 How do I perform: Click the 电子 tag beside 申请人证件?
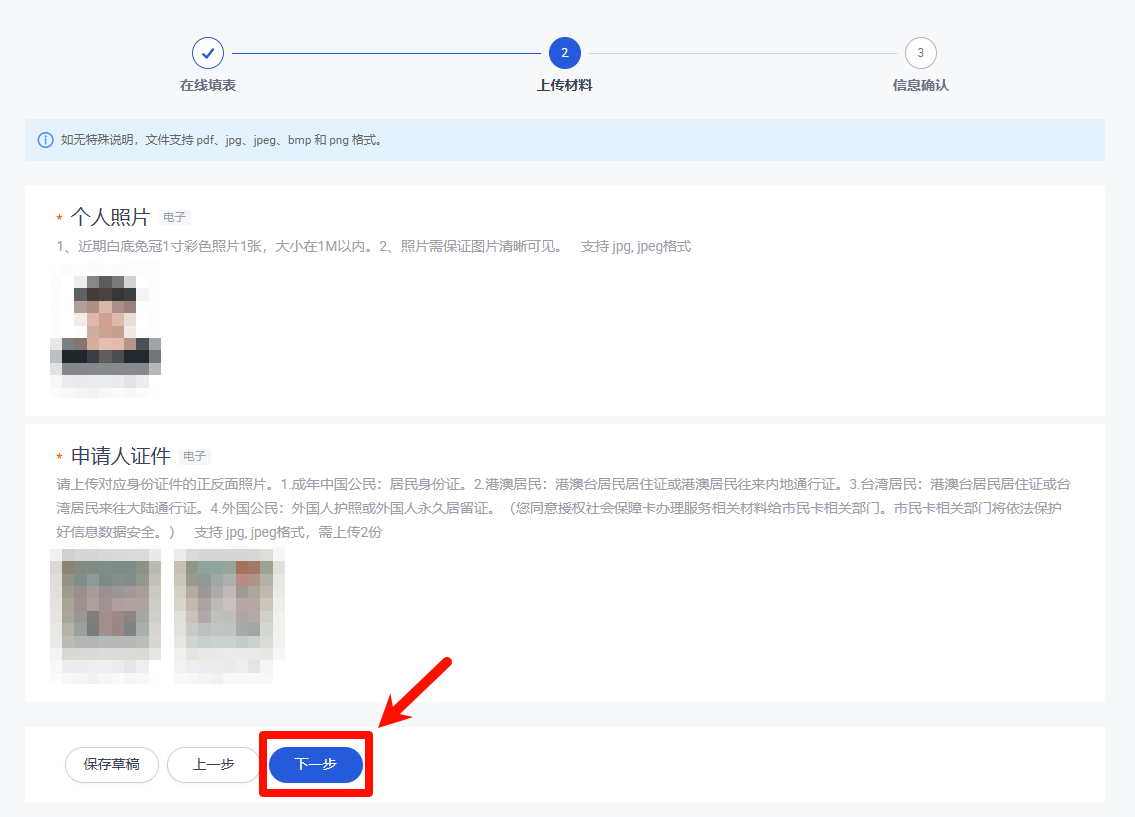pos(195,456)
